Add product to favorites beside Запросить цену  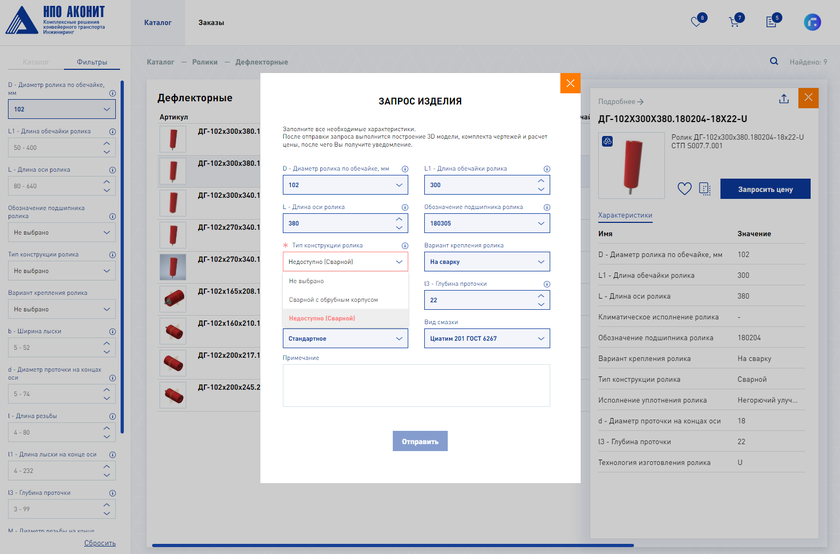[x=684, y=188]
